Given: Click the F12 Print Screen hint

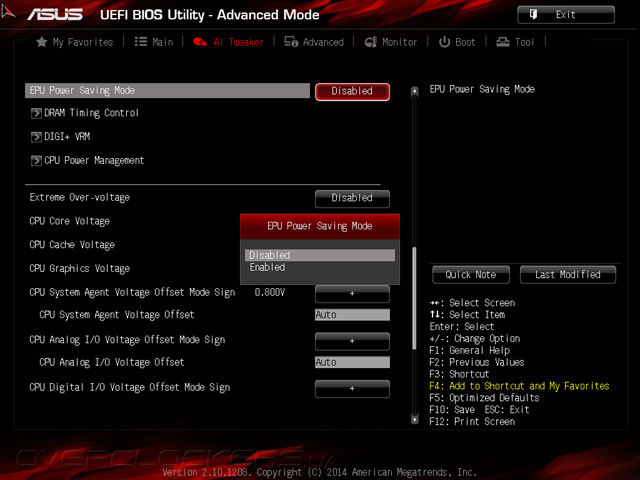Looking at the screenshot, I should pos(472,422).
